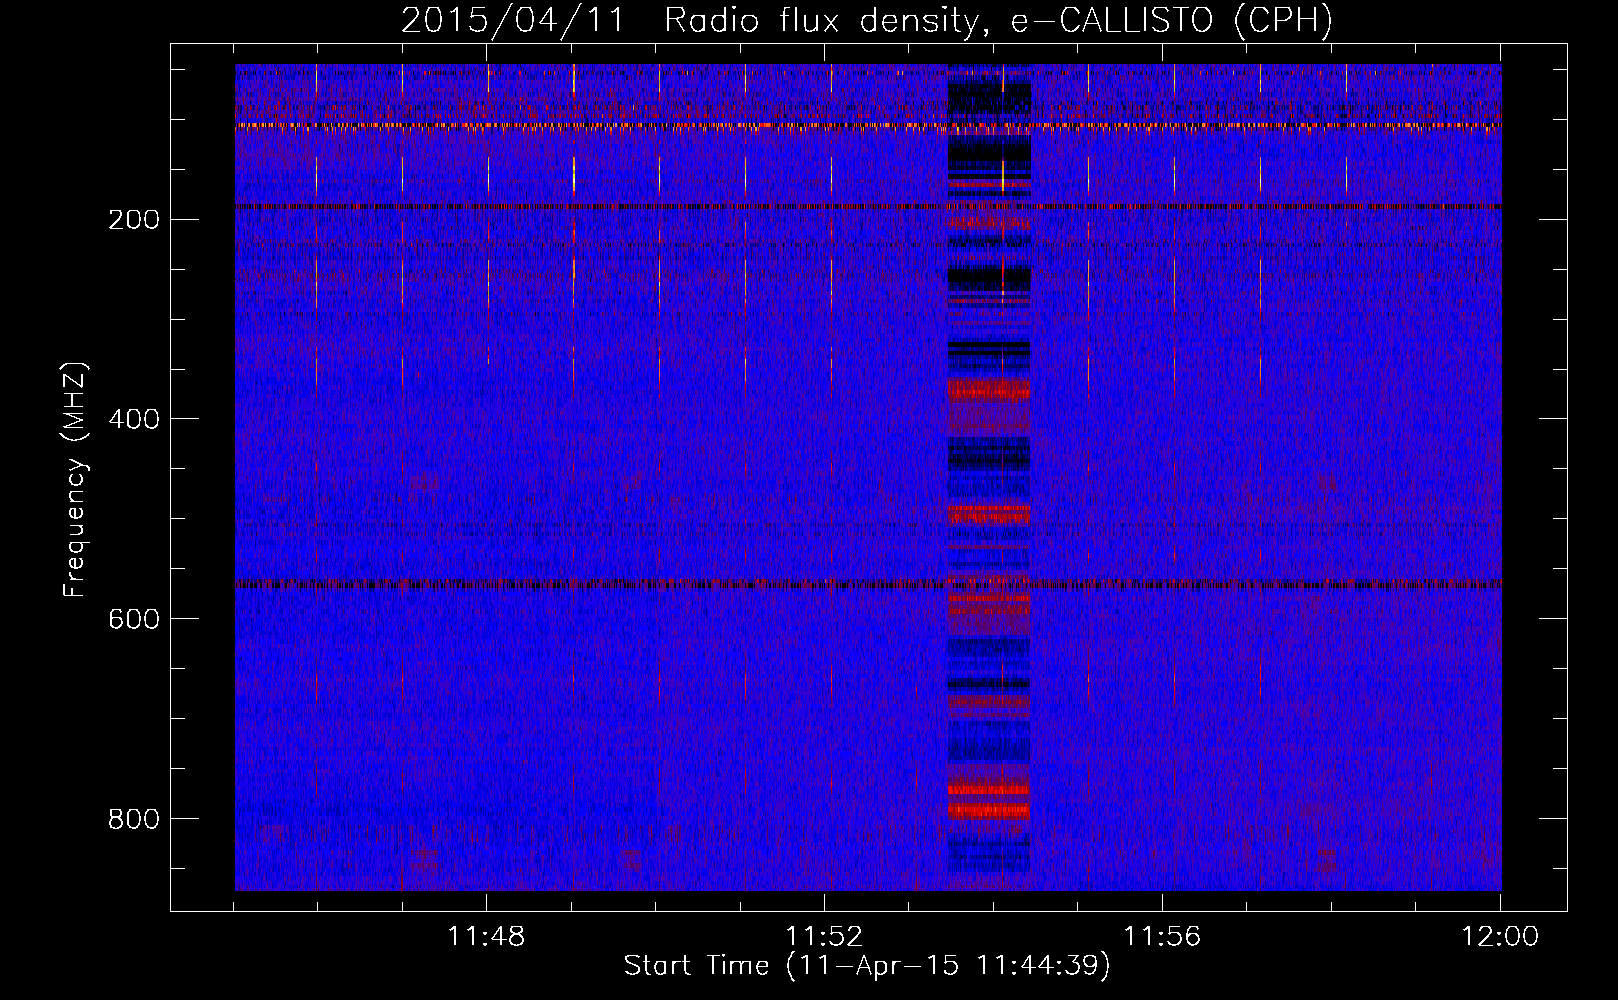Click the 11:52 time tick label
1618x1000 pixels.
(x=824, y=937)
